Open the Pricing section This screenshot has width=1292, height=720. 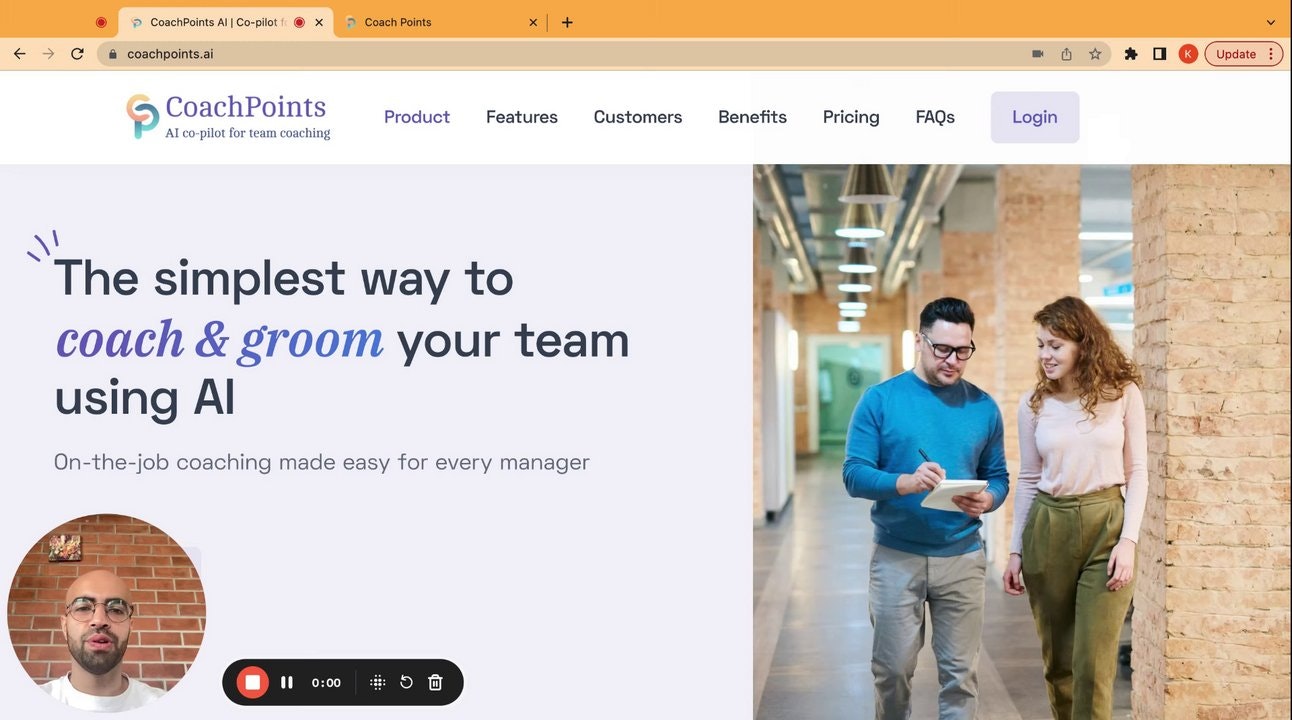[x=851, y=117]
